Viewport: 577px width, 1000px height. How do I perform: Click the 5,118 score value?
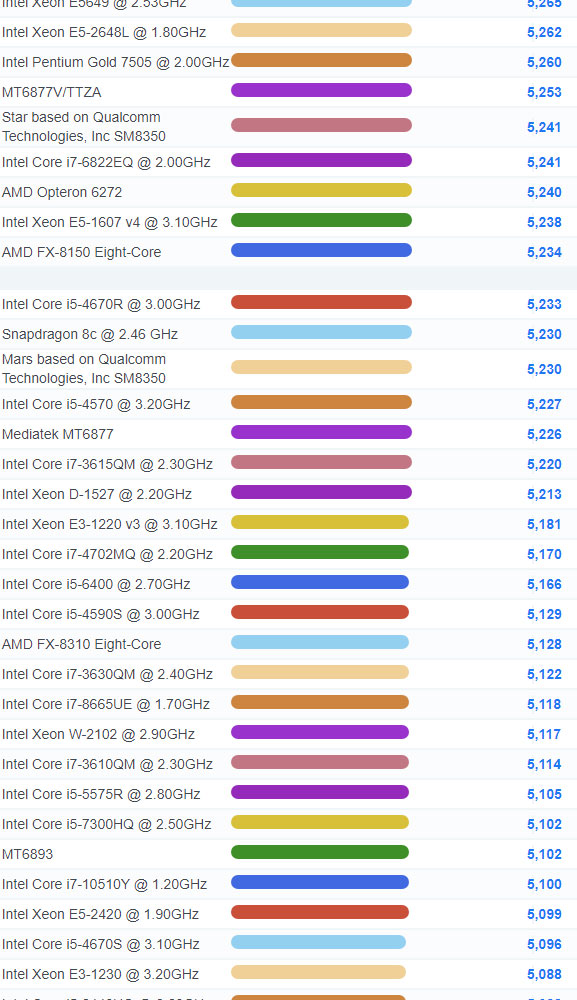tap(544, 705)
